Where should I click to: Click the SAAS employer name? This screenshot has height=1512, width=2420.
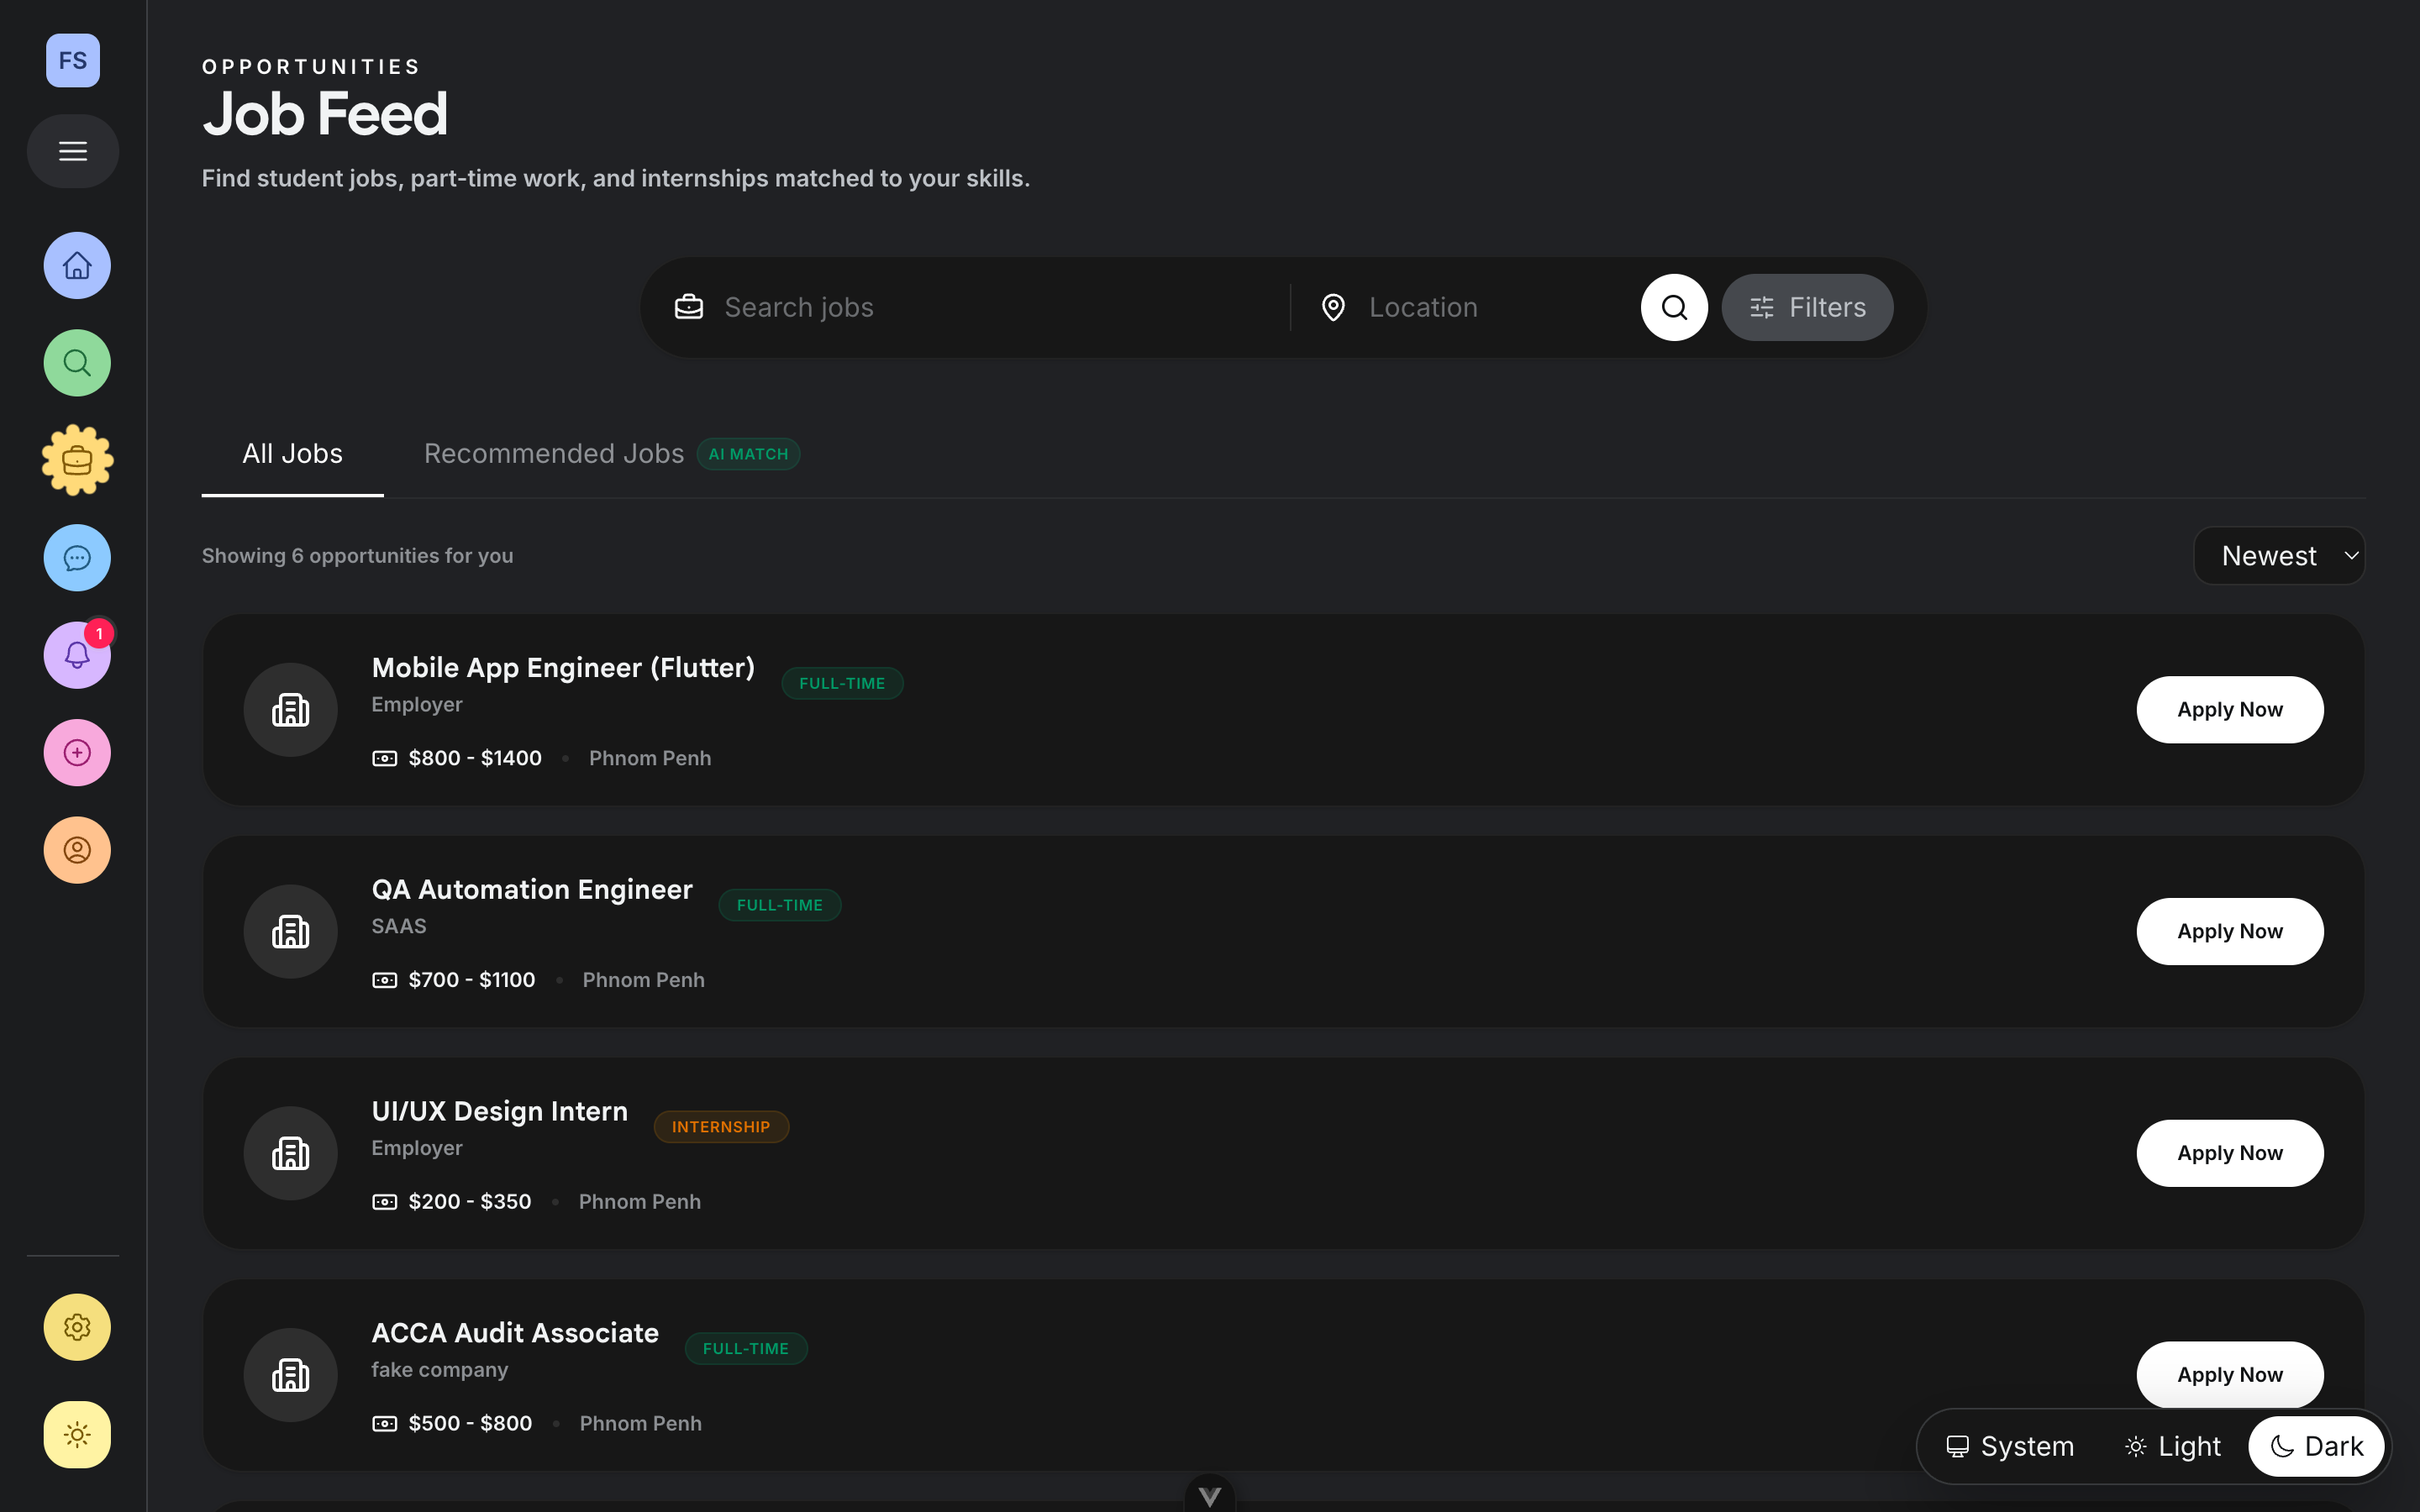(x=399, y=927)
